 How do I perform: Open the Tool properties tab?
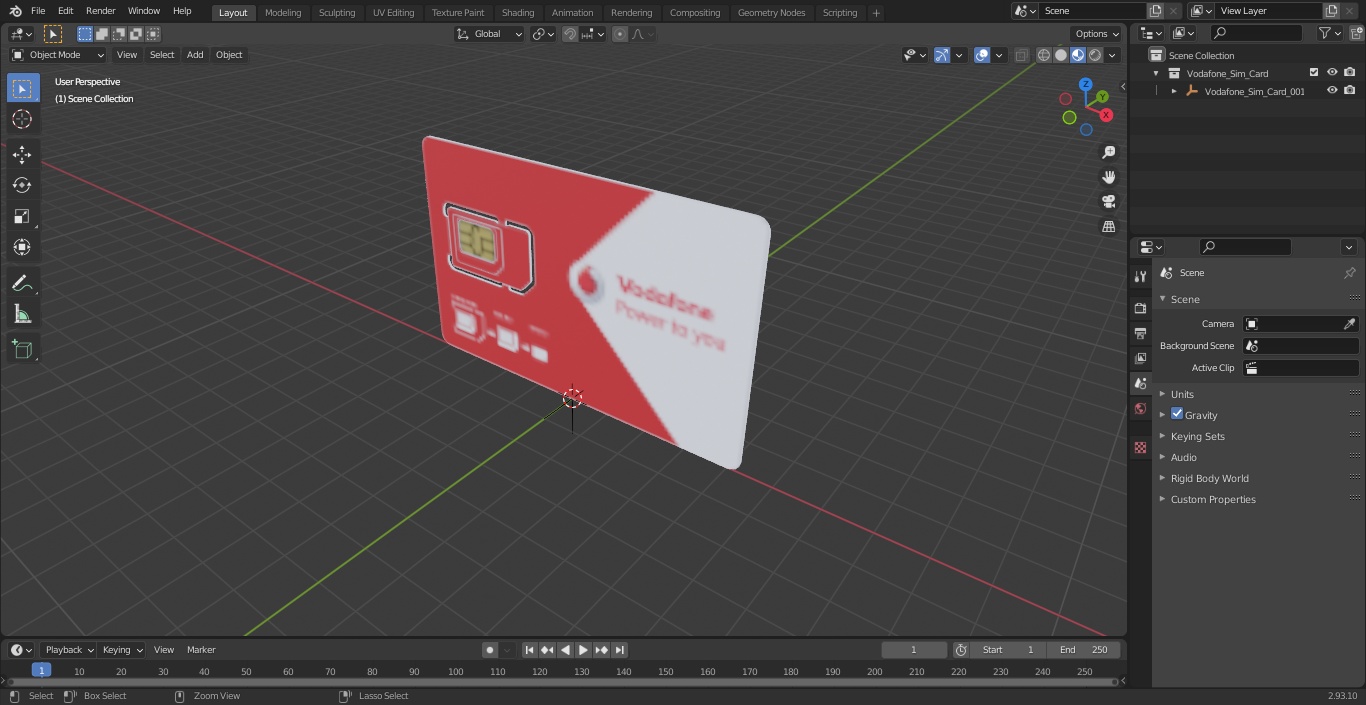point(1140,276)
